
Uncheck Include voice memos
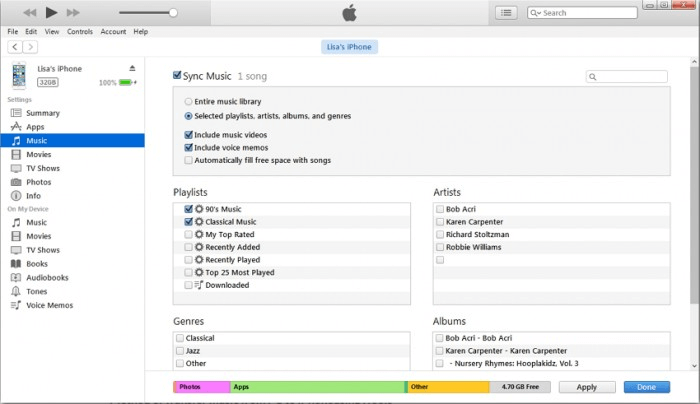[188, 147]
